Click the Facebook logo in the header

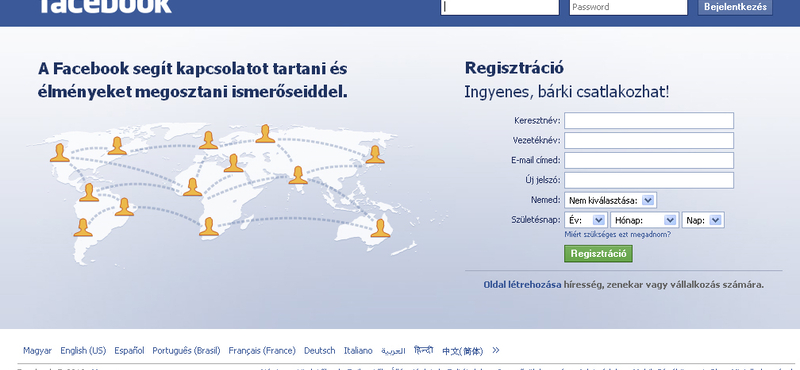105,6
